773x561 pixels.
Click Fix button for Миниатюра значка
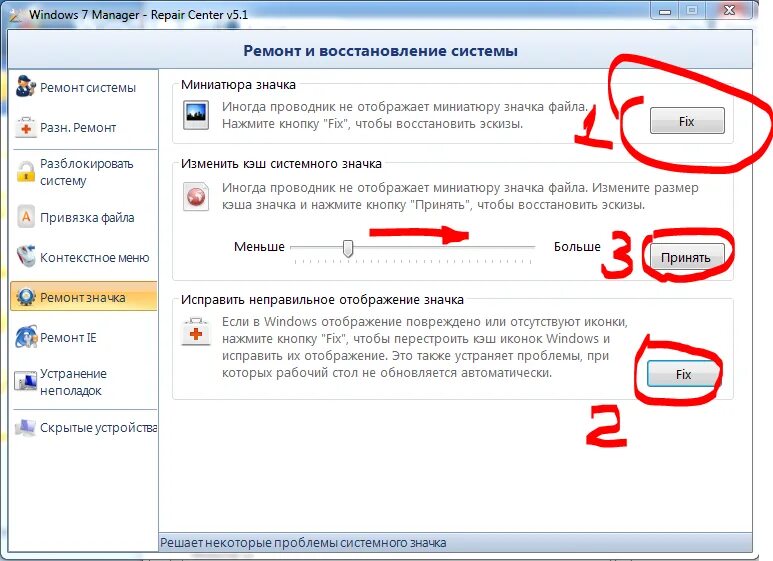pyautogui.click(x=687, y=121)
